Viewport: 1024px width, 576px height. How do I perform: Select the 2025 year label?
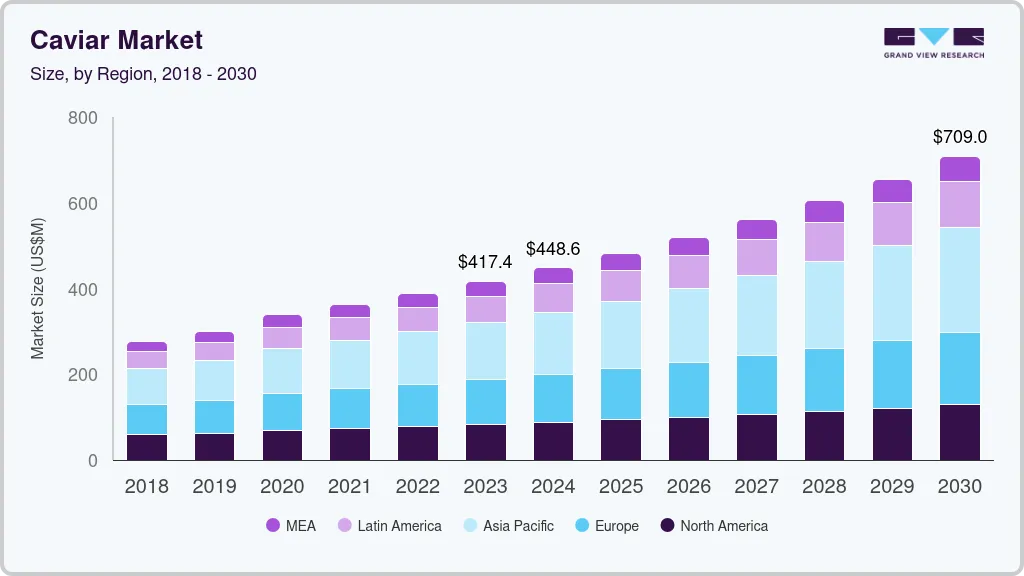point(621,487)
